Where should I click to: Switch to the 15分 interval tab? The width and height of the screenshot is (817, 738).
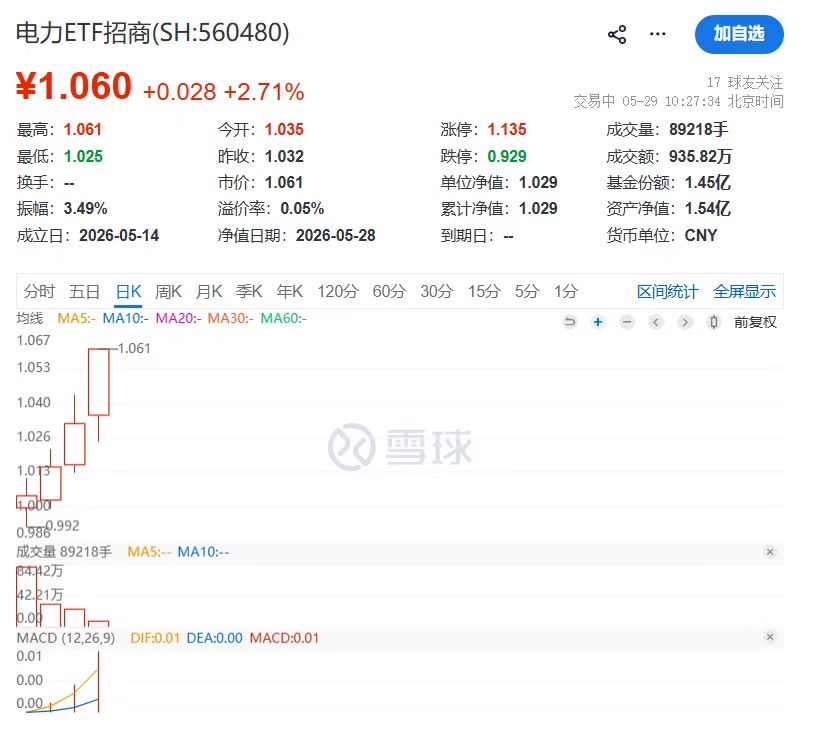click(x=484, y=291)
